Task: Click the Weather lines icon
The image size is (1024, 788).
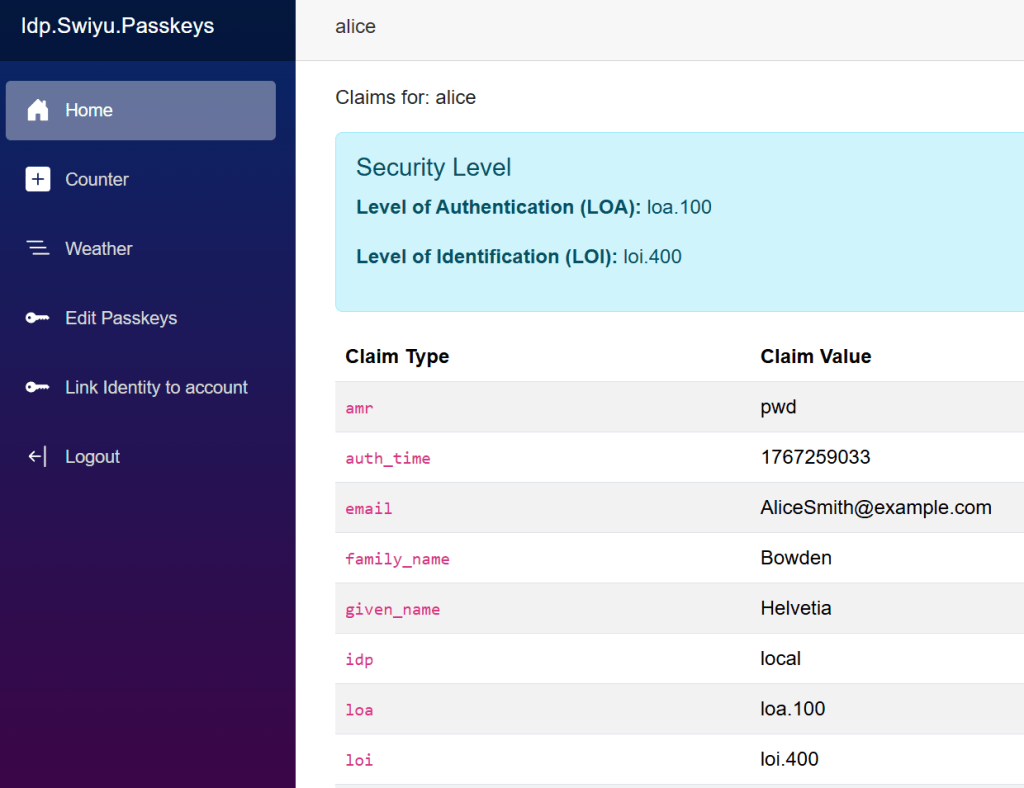Action: pyautogui.click(x=38, y=248)
